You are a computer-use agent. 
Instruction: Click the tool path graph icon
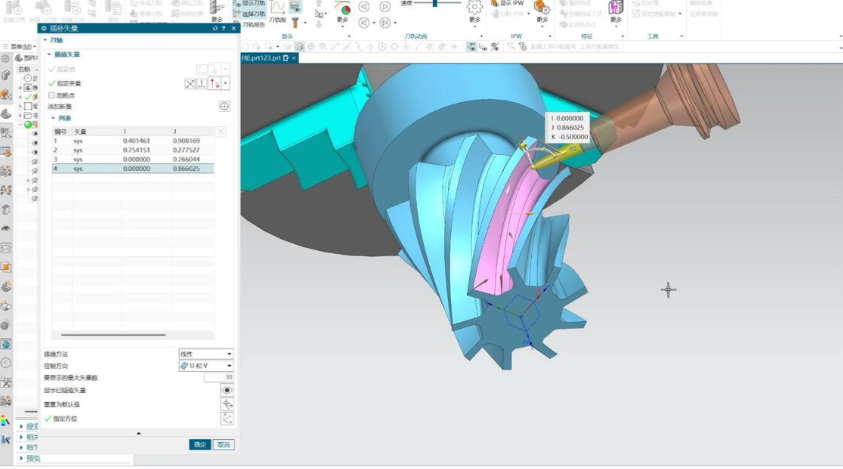pyautogui.click(x=277, y=8)
